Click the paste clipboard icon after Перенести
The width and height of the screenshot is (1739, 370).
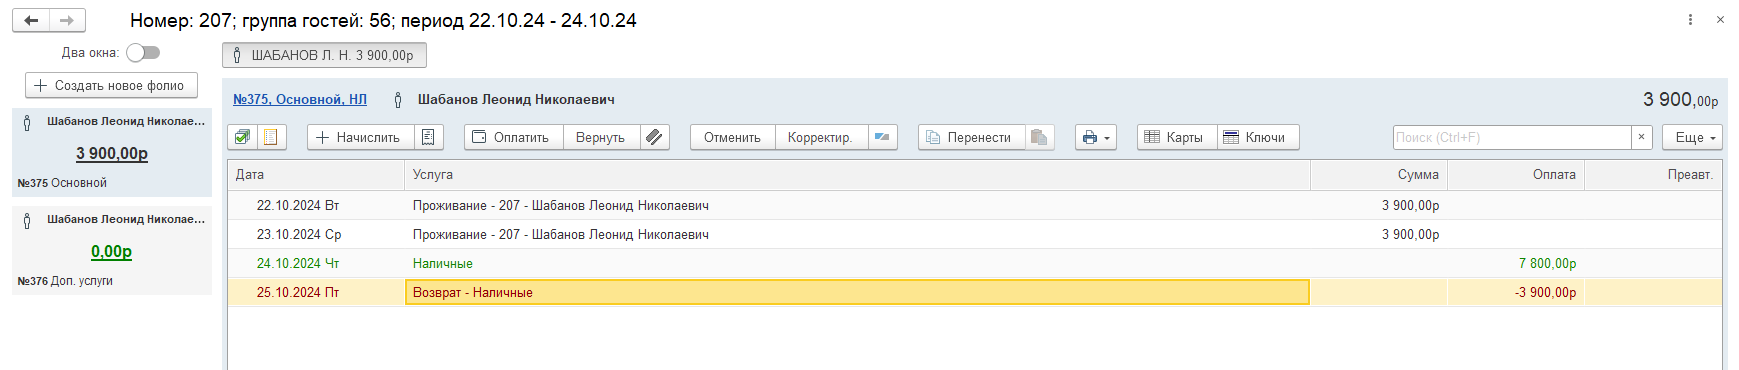1040,137
